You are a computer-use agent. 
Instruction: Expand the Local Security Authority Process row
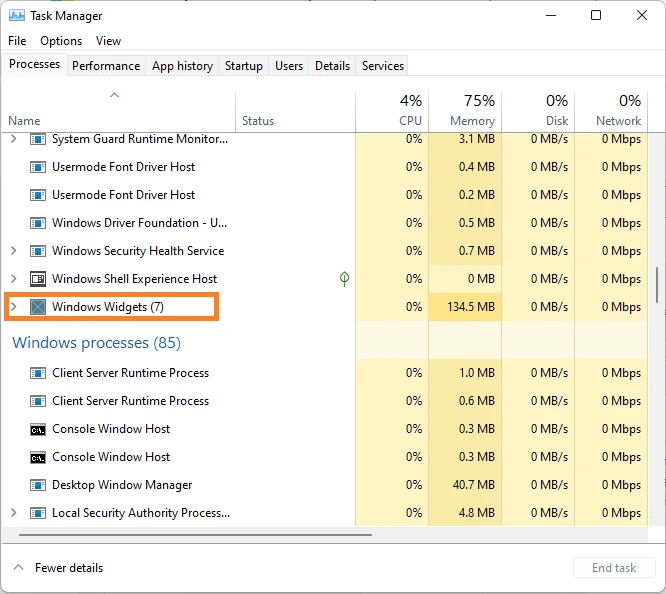[x=14, y=513]
